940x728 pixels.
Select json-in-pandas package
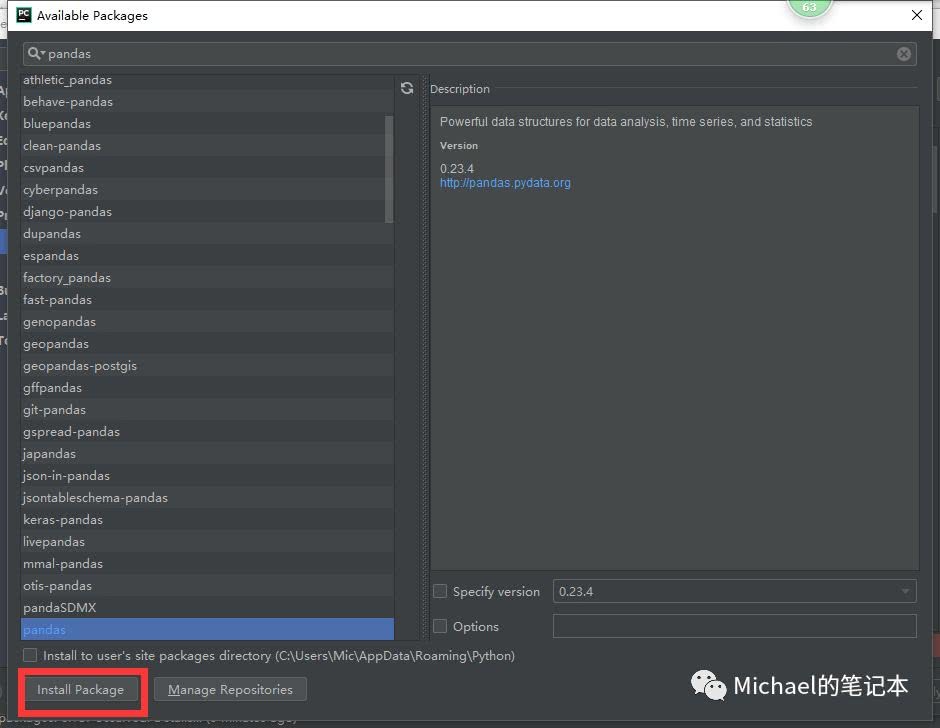[x=207, y=476]
